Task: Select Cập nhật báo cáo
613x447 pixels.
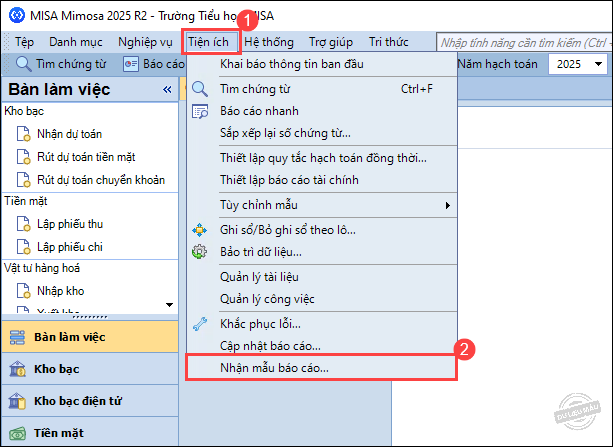Action: coord(322,346)
